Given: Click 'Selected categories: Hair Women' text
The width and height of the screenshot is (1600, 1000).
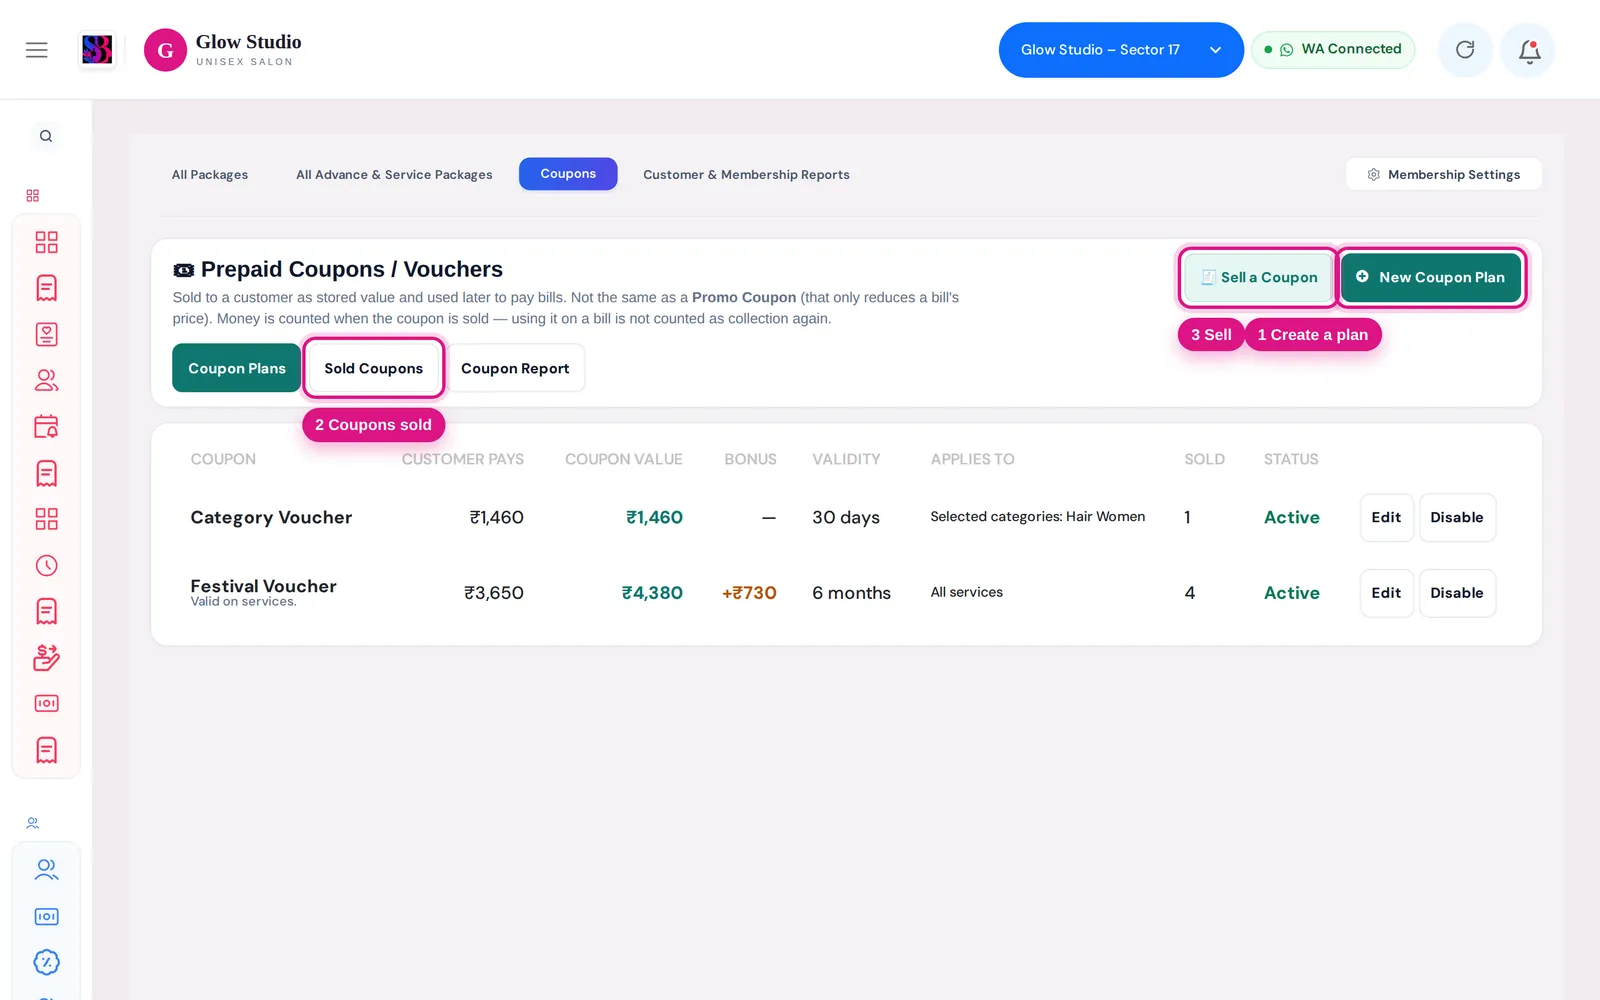Looking at the screenshot, I should (x=1037, y=517).
